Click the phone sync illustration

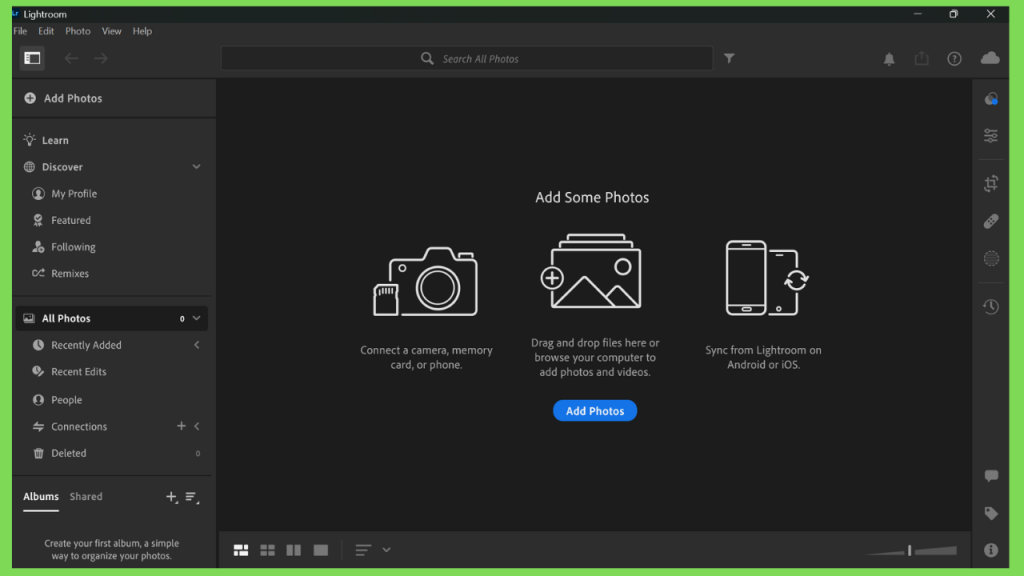point(767,278)
